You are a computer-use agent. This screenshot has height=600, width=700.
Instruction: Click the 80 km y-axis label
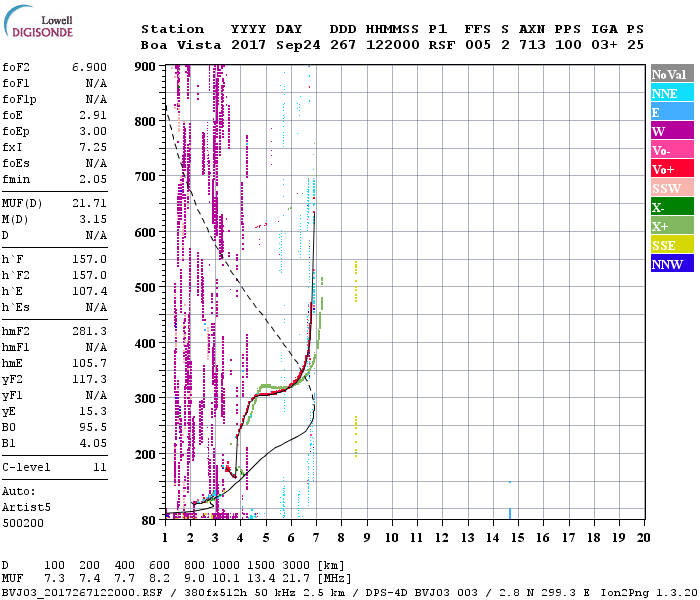click(x=149, y=521)
